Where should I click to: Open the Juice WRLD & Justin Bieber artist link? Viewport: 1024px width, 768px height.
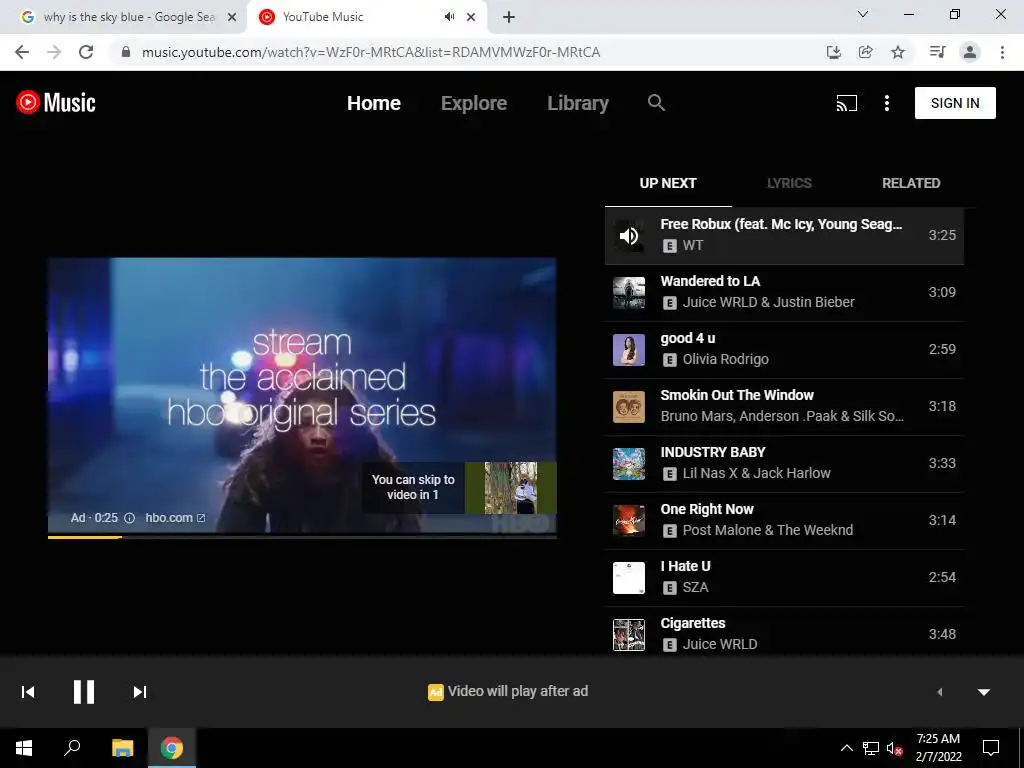[x=768, y=302]
